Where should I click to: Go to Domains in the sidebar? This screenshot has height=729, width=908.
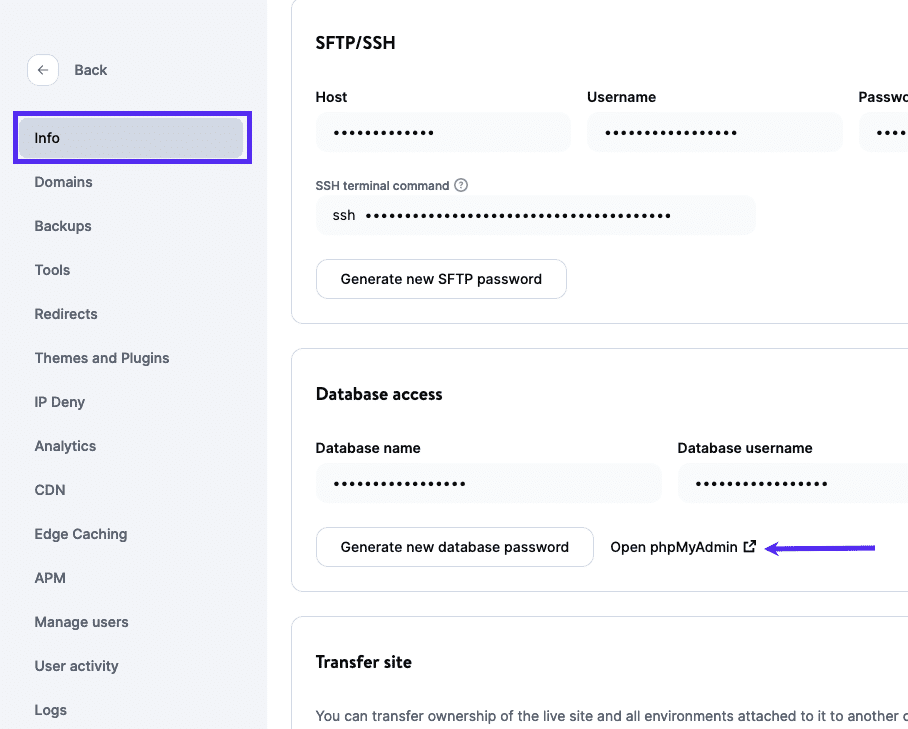(x=63, y=182)
